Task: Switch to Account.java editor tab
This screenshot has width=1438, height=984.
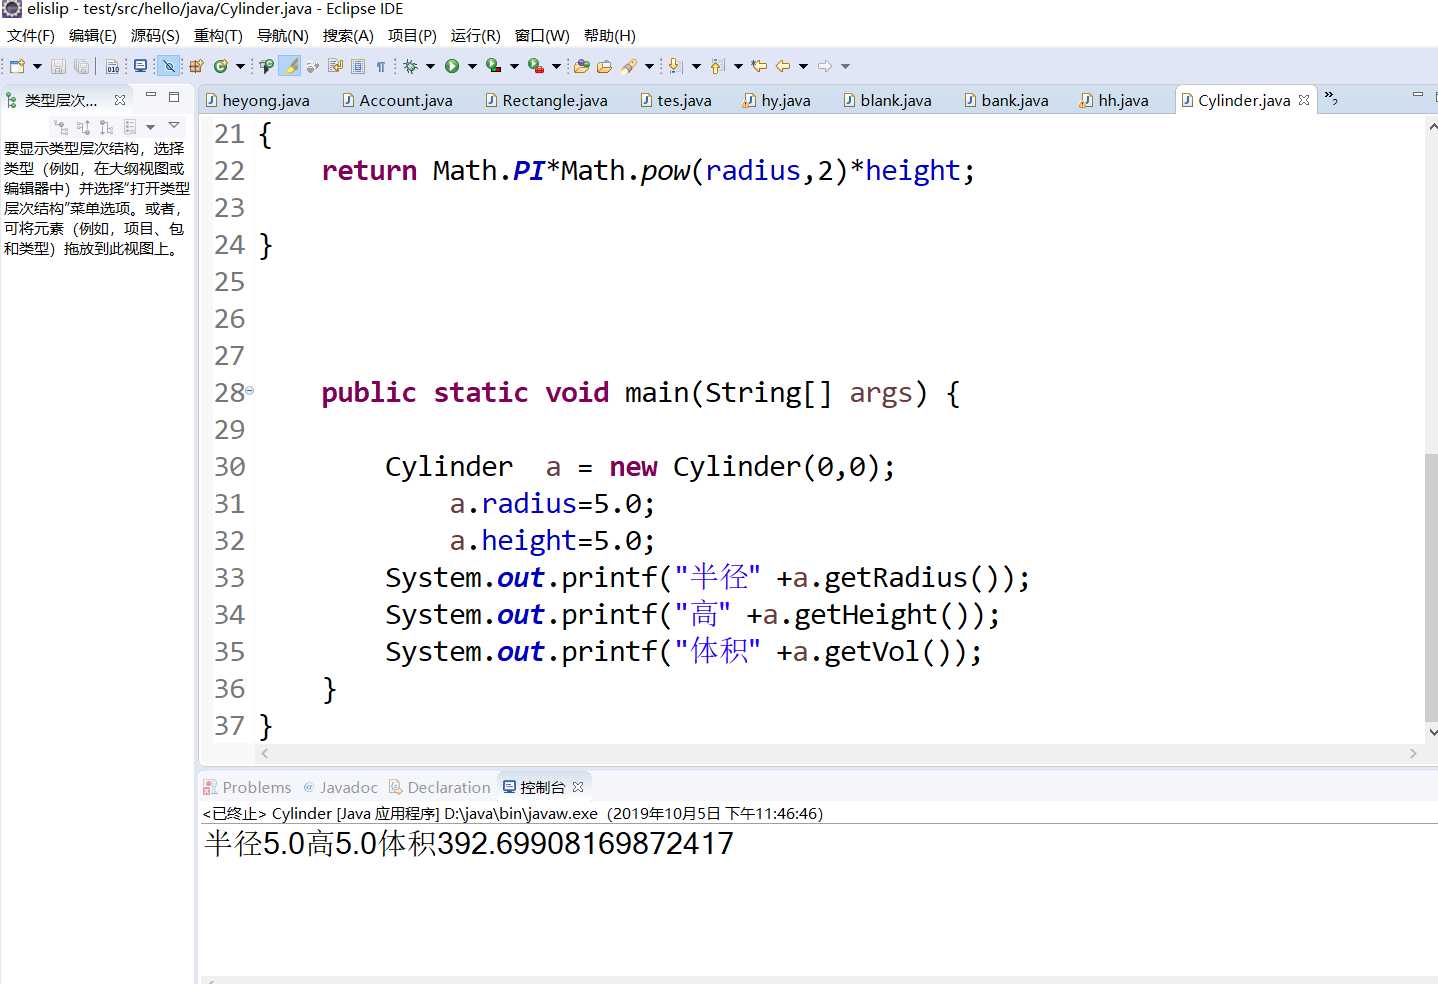Action: tap(397, 100)
